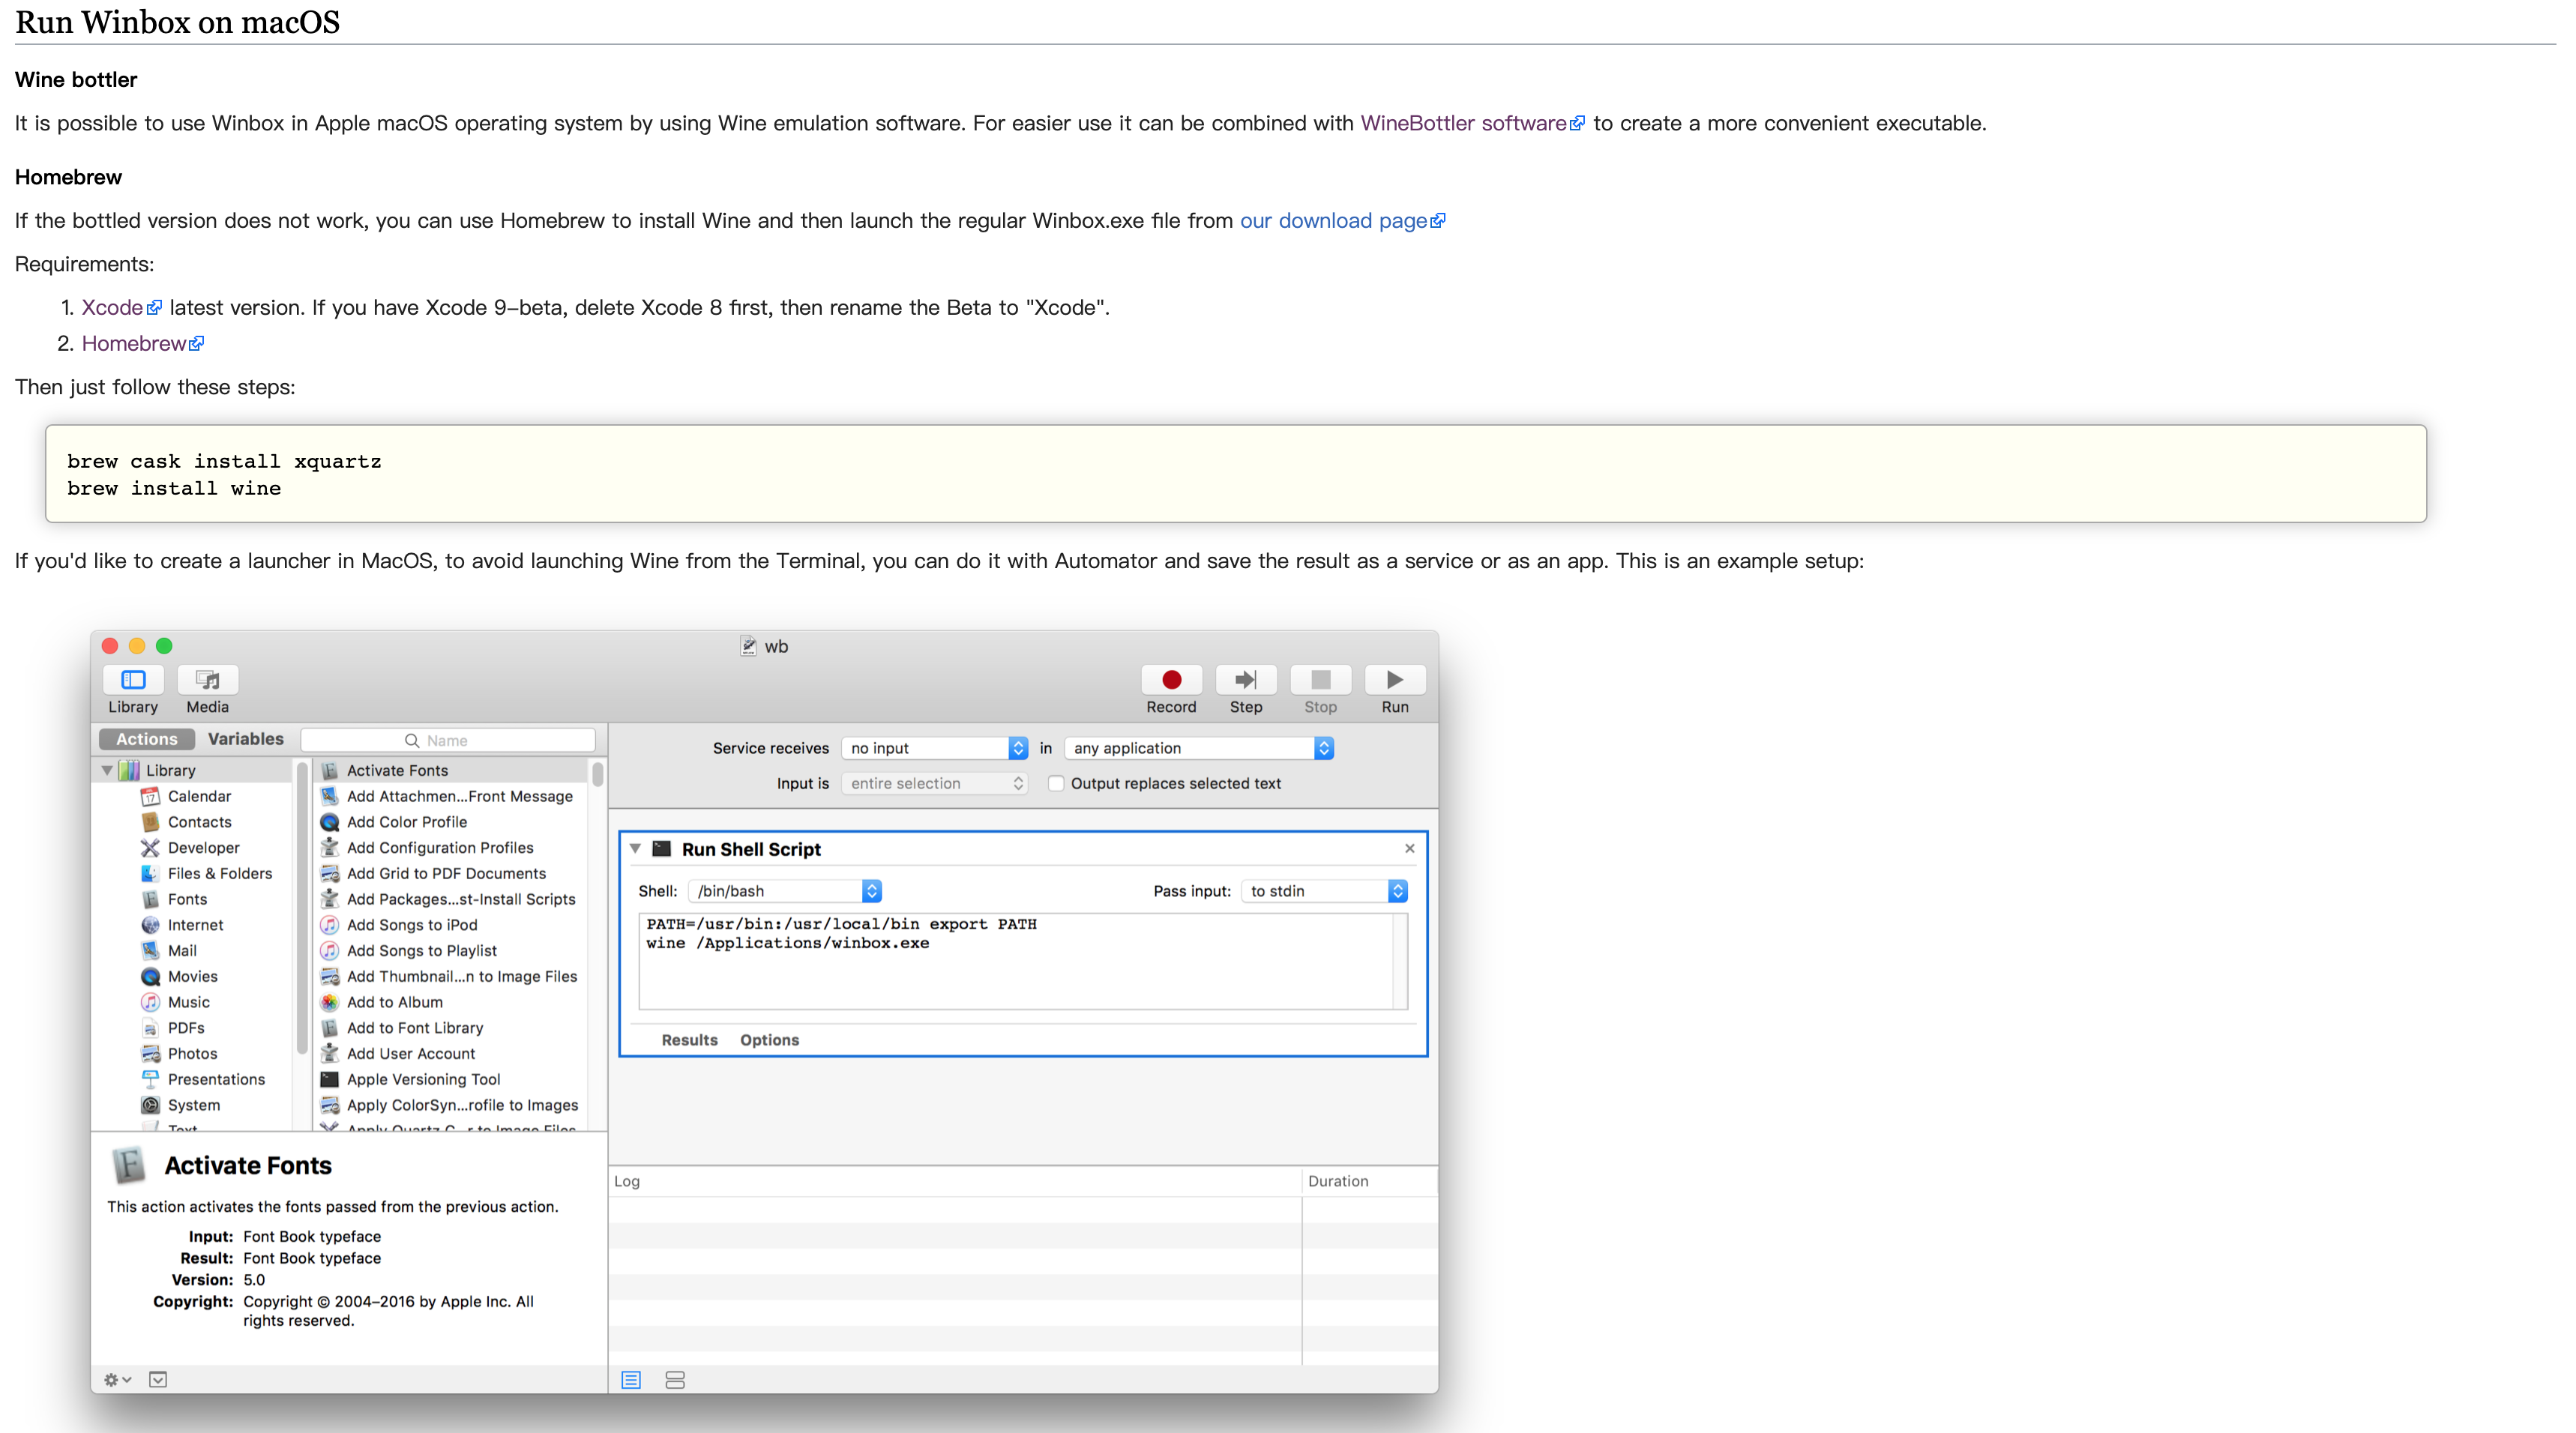Select the Calendar library category

point(199,796)
